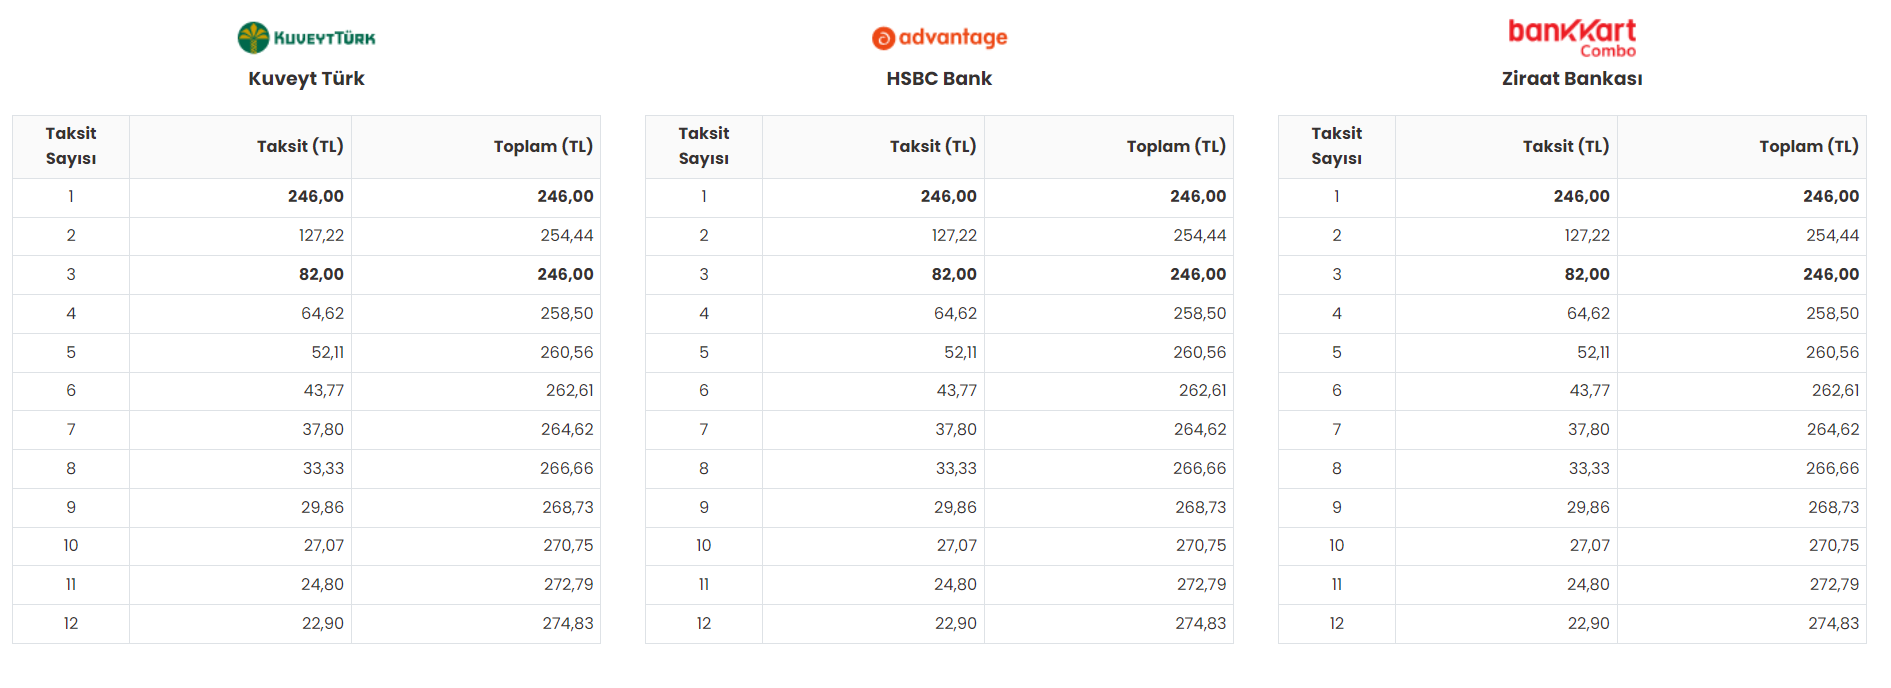
Task: Click 274,83 total in HSBC table
Action: (1200, 624)
